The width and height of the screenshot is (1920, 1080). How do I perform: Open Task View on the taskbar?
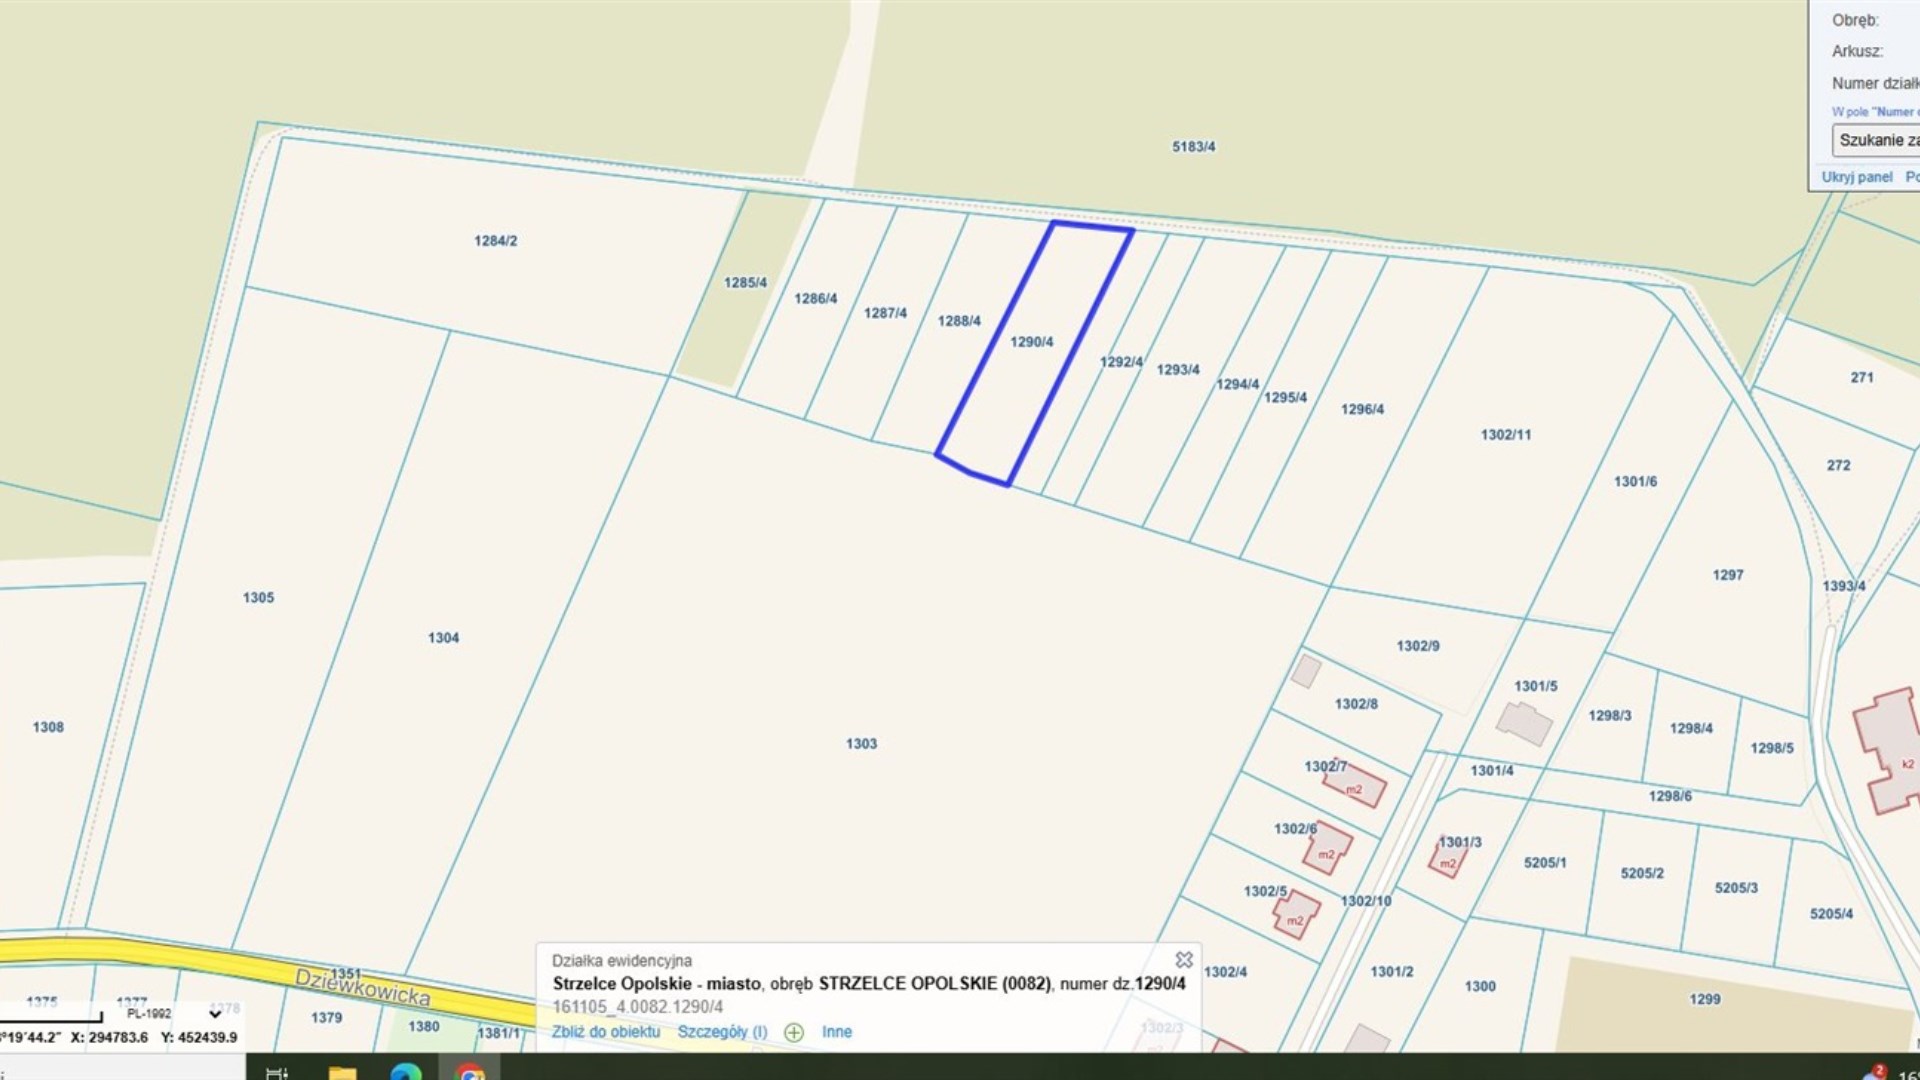click(x=277, y=1072)
